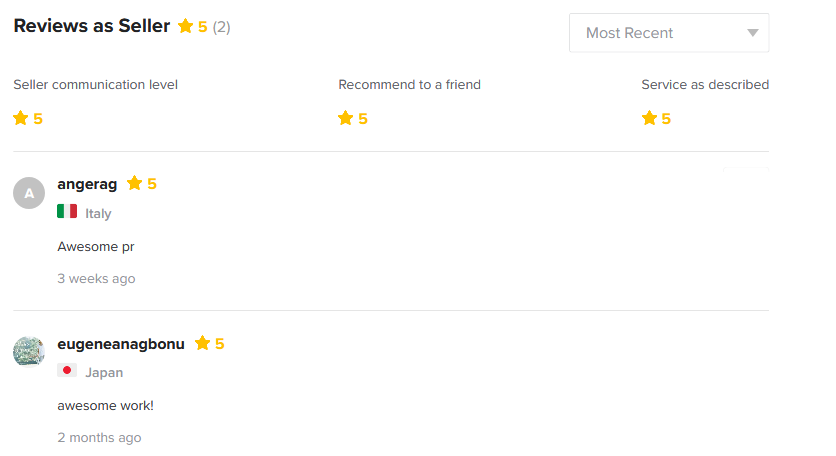Viewport: 836px width, 456px height.
Task: Click the "Awesome pr" review text
Action: 95,246
